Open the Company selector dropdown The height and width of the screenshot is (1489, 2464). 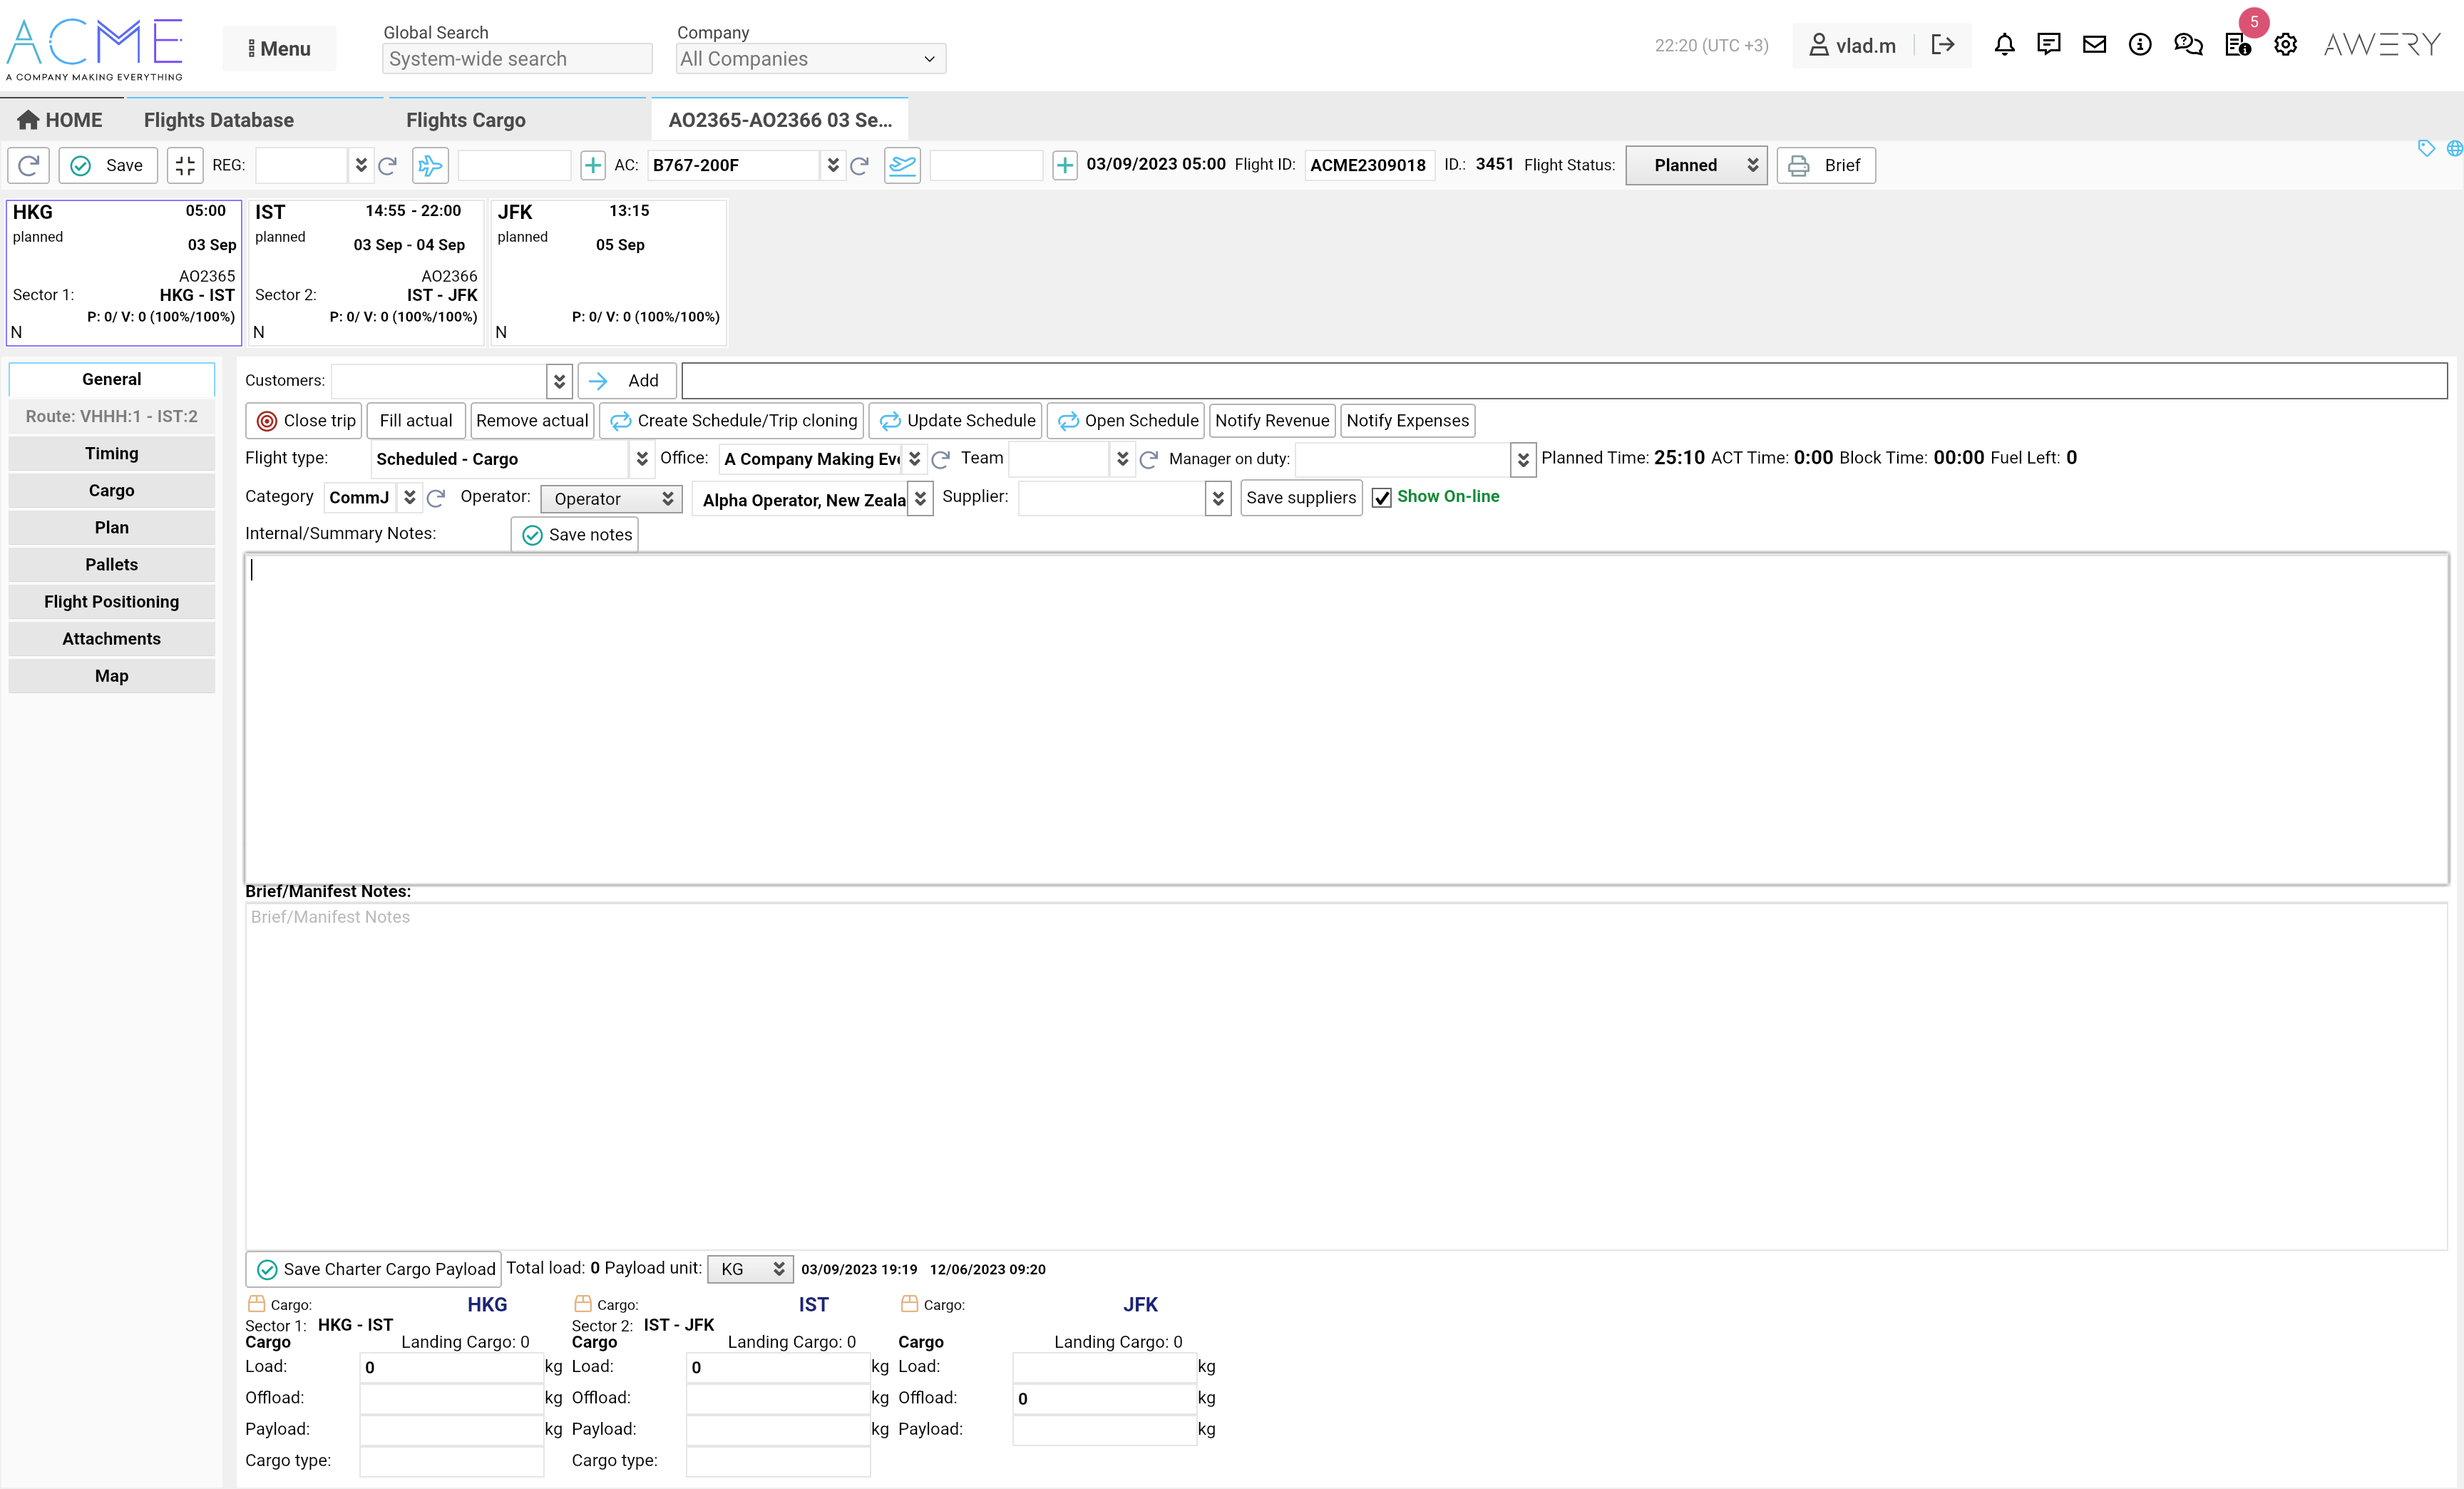(810, 59)
